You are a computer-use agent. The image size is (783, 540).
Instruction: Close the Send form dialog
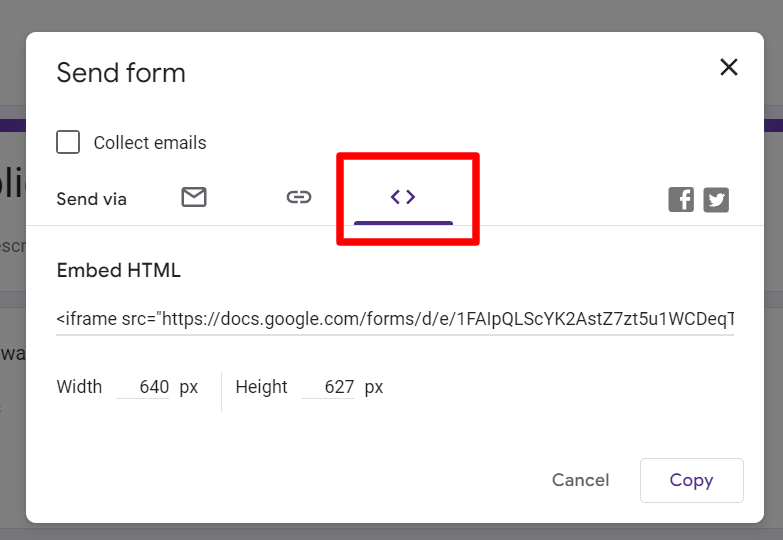coord(729,67)
